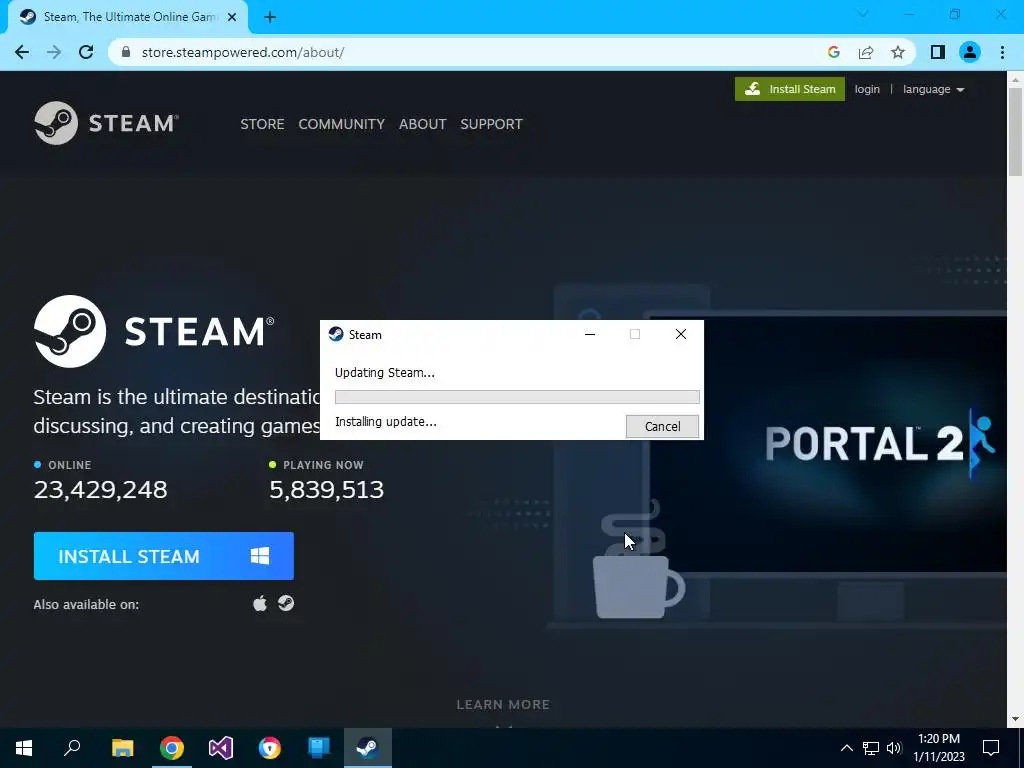
Task: Open the blue notebook taskbar app
Action: click(x=319, y=748)
